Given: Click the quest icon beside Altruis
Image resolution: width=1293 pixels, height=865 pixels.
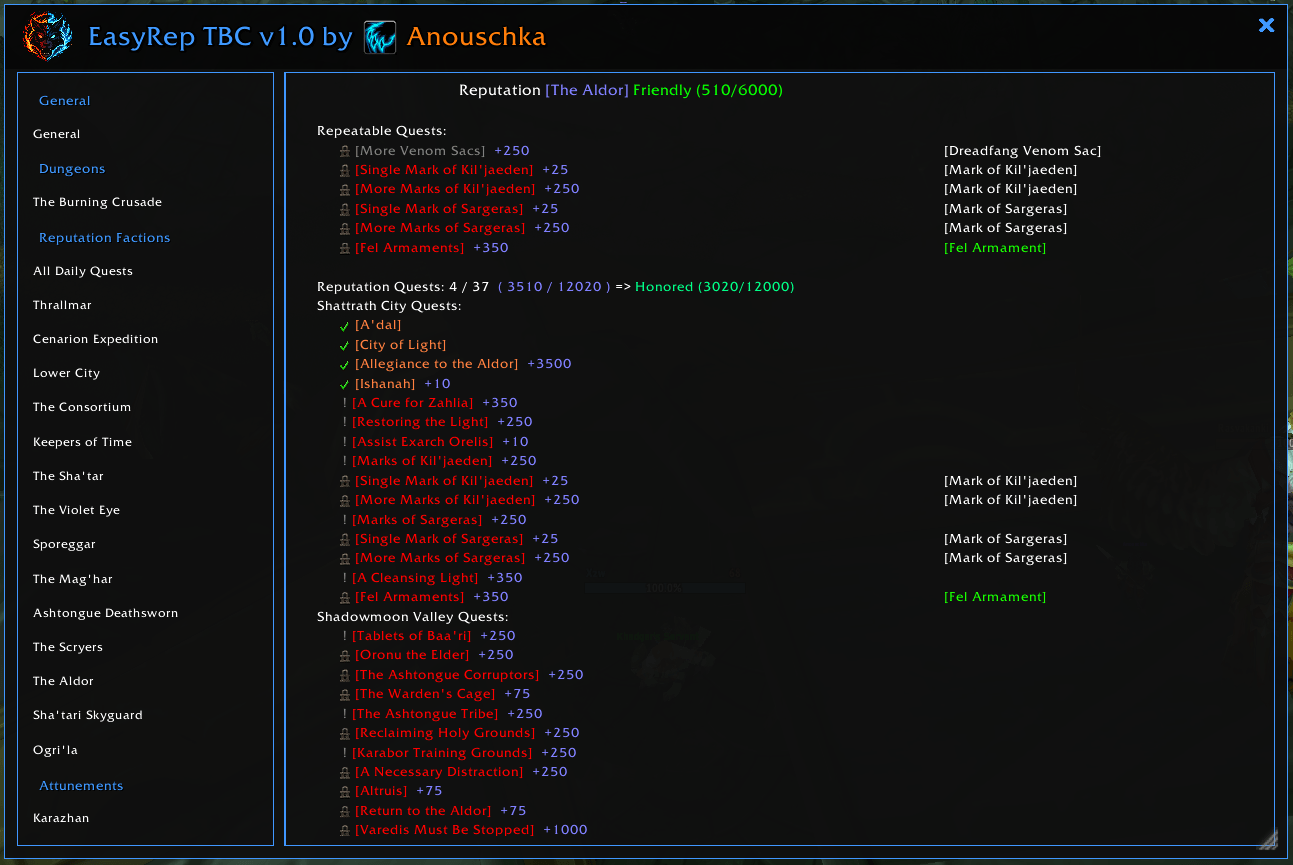Looking at the screenshot, I should click(x=345, y=791).
